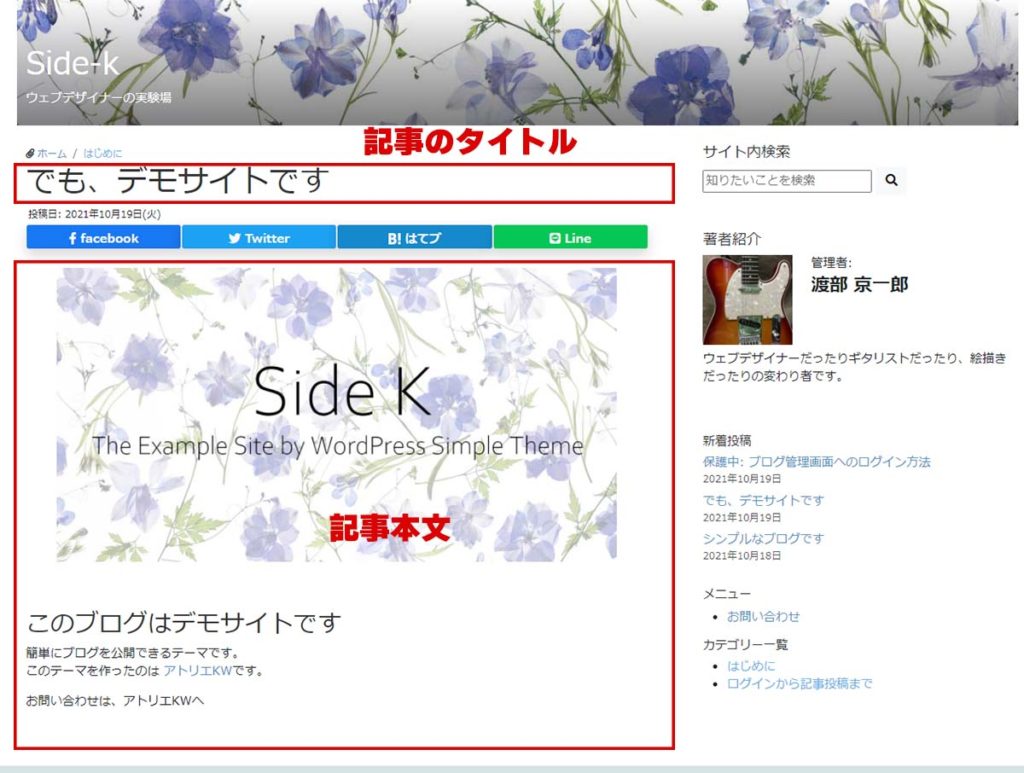
Task: Open でも、デモサイトです in the 新着投稿 list
Action: coord(763,500)
